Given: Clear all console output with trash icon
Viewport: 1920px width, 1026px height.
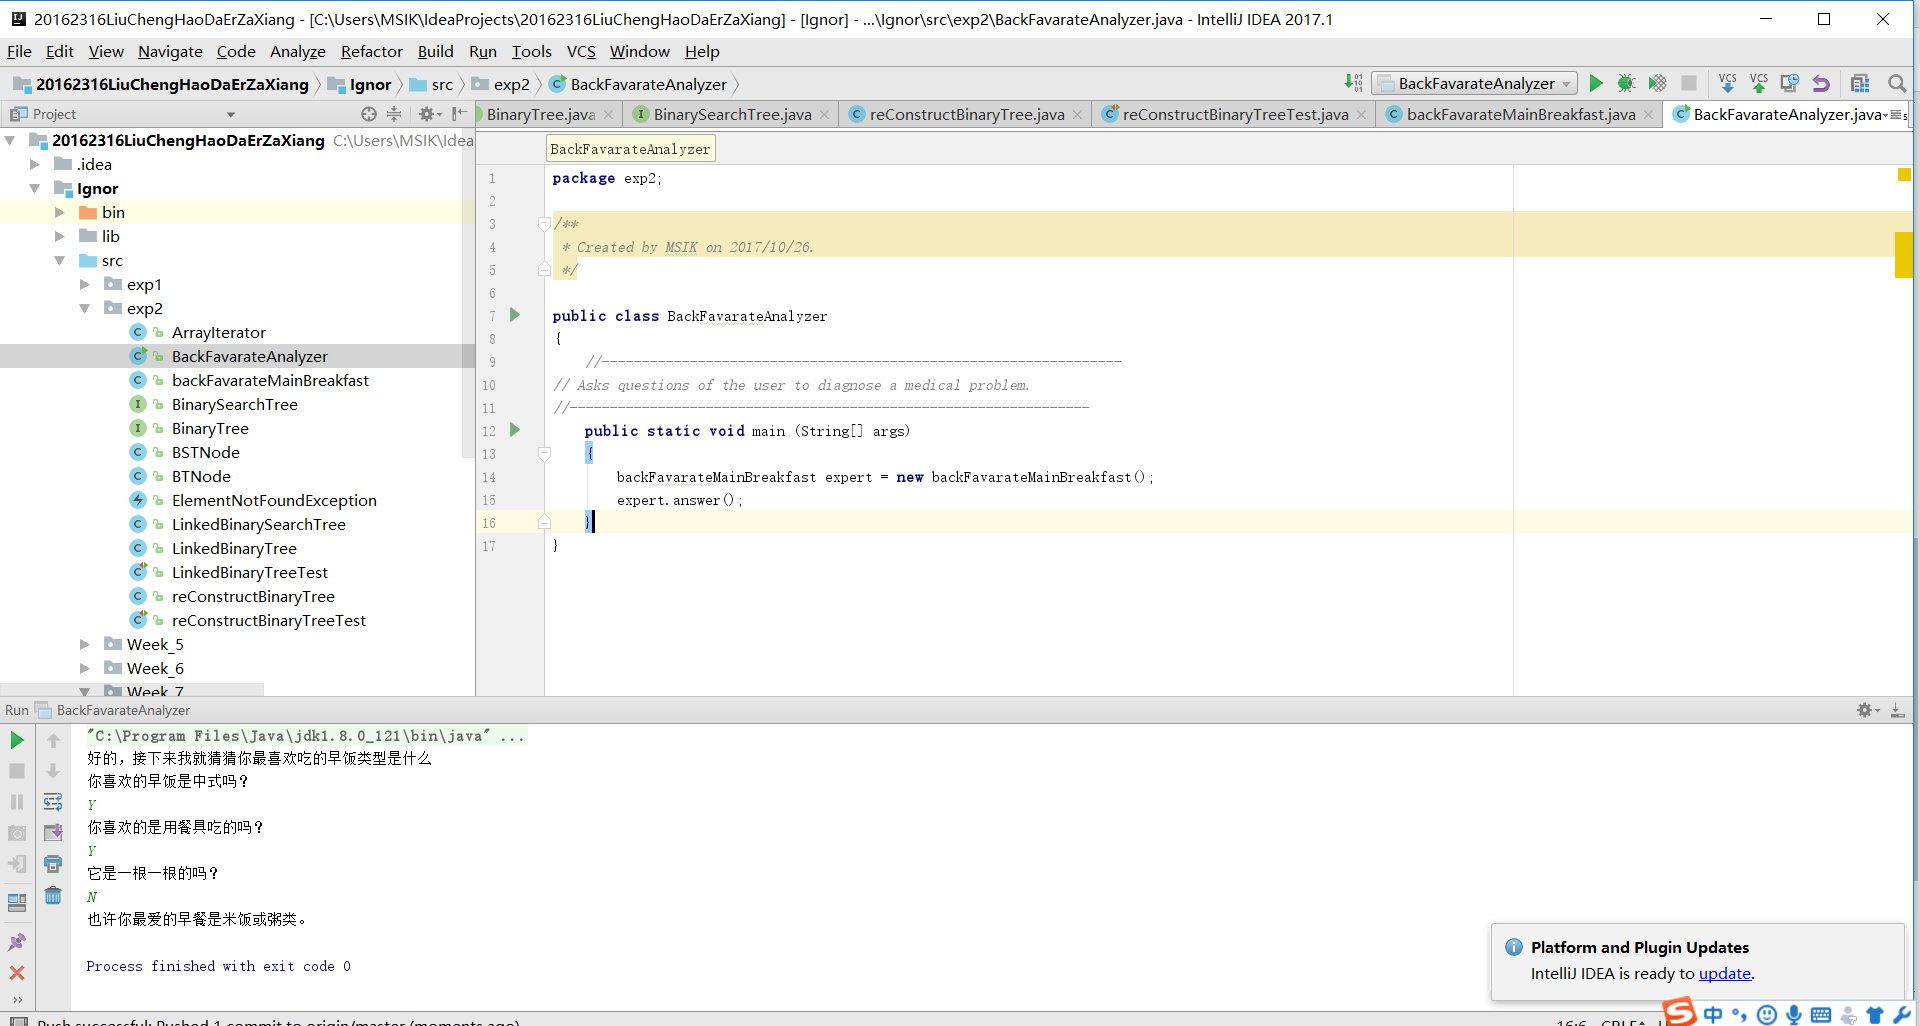Looking at the screenshot, I should coord(53,896).
